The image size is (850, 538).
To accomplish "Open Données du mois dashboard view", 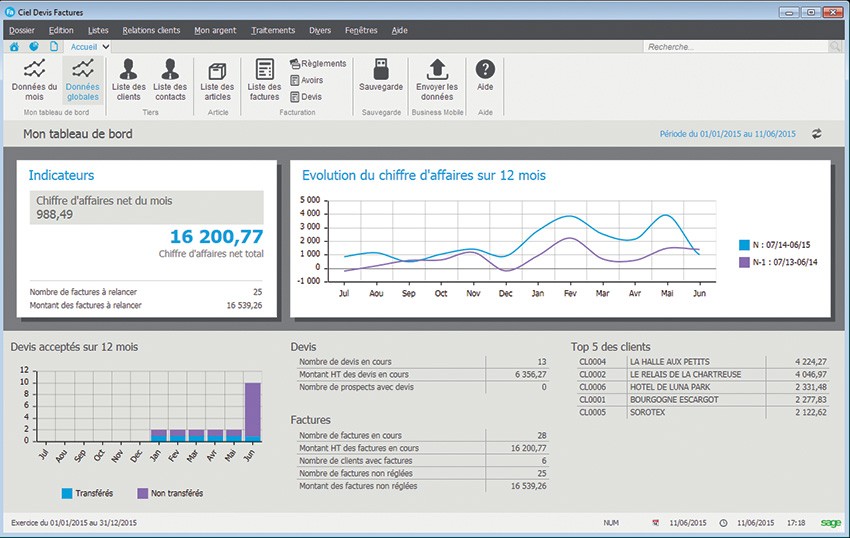I will pos(35,80).
